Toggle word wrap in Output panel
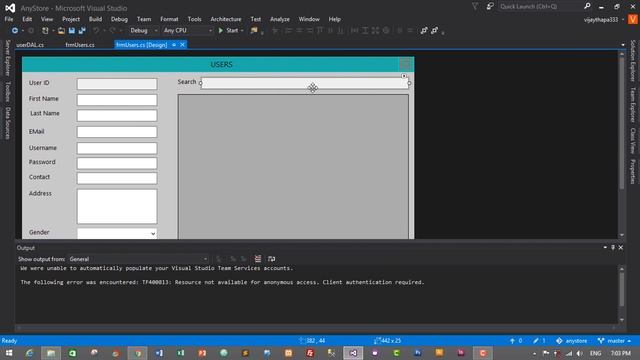This screenshot has height=360, width=640. (x=271, y=259)
